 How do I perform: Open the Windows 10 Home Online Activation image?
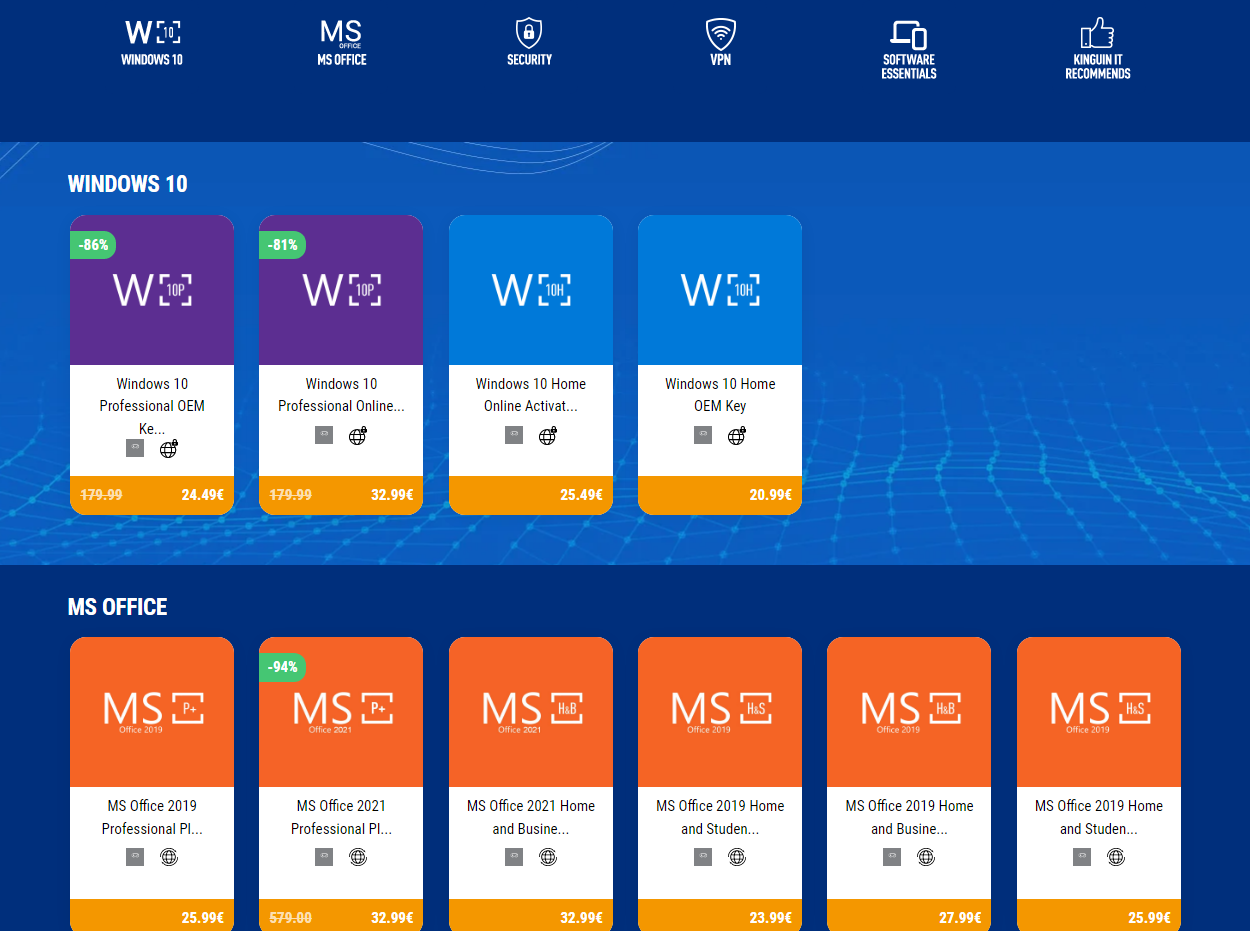click(x=531, y=290)
